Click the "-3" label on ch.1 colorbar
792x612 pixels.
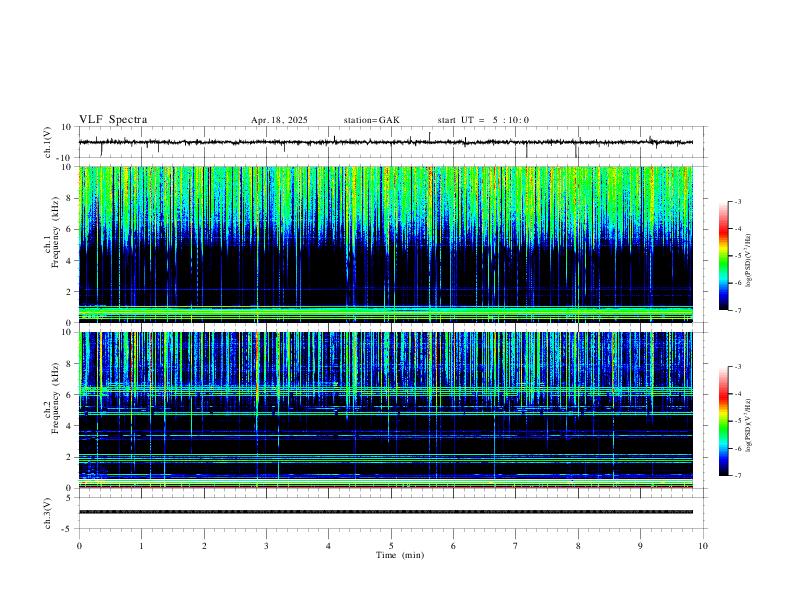pos(737,201)
